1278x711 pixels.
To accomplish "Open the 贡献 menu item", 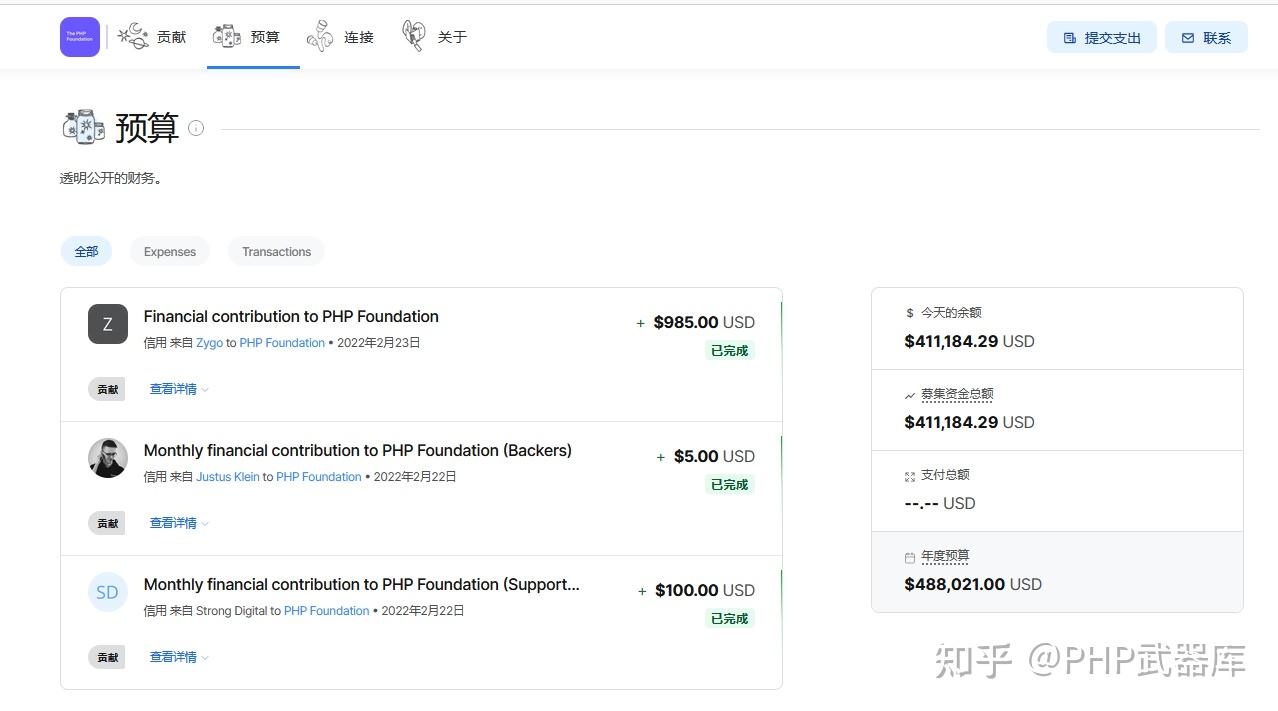I will pos(171,36).
